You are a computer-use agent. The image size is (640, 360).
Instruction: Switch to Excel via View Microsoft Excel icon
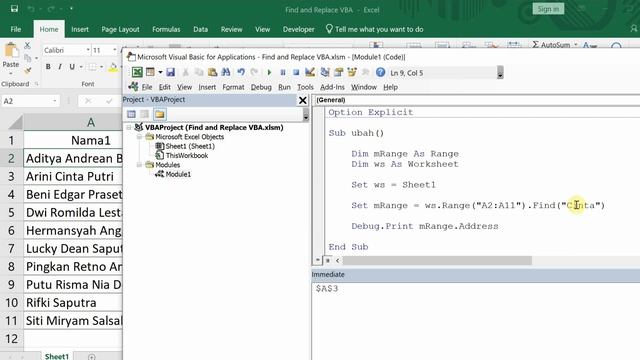(137, 72)
